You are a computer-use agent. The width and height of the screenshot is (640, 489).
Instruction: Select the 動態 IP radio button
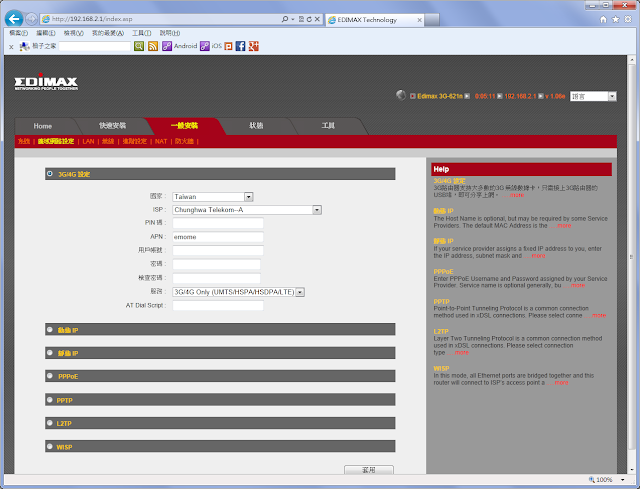click(x=50, y=329)
